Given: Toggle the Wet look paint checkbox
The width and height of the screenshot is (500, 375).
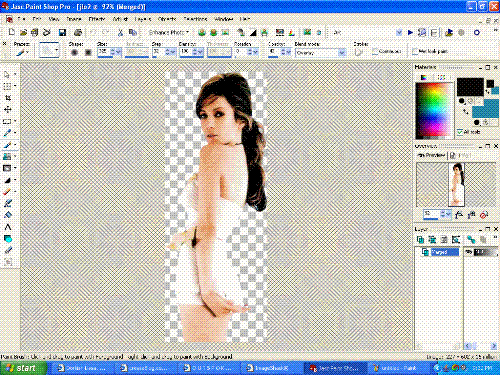Looking at the screenshot, I should (x=415, y=51).
